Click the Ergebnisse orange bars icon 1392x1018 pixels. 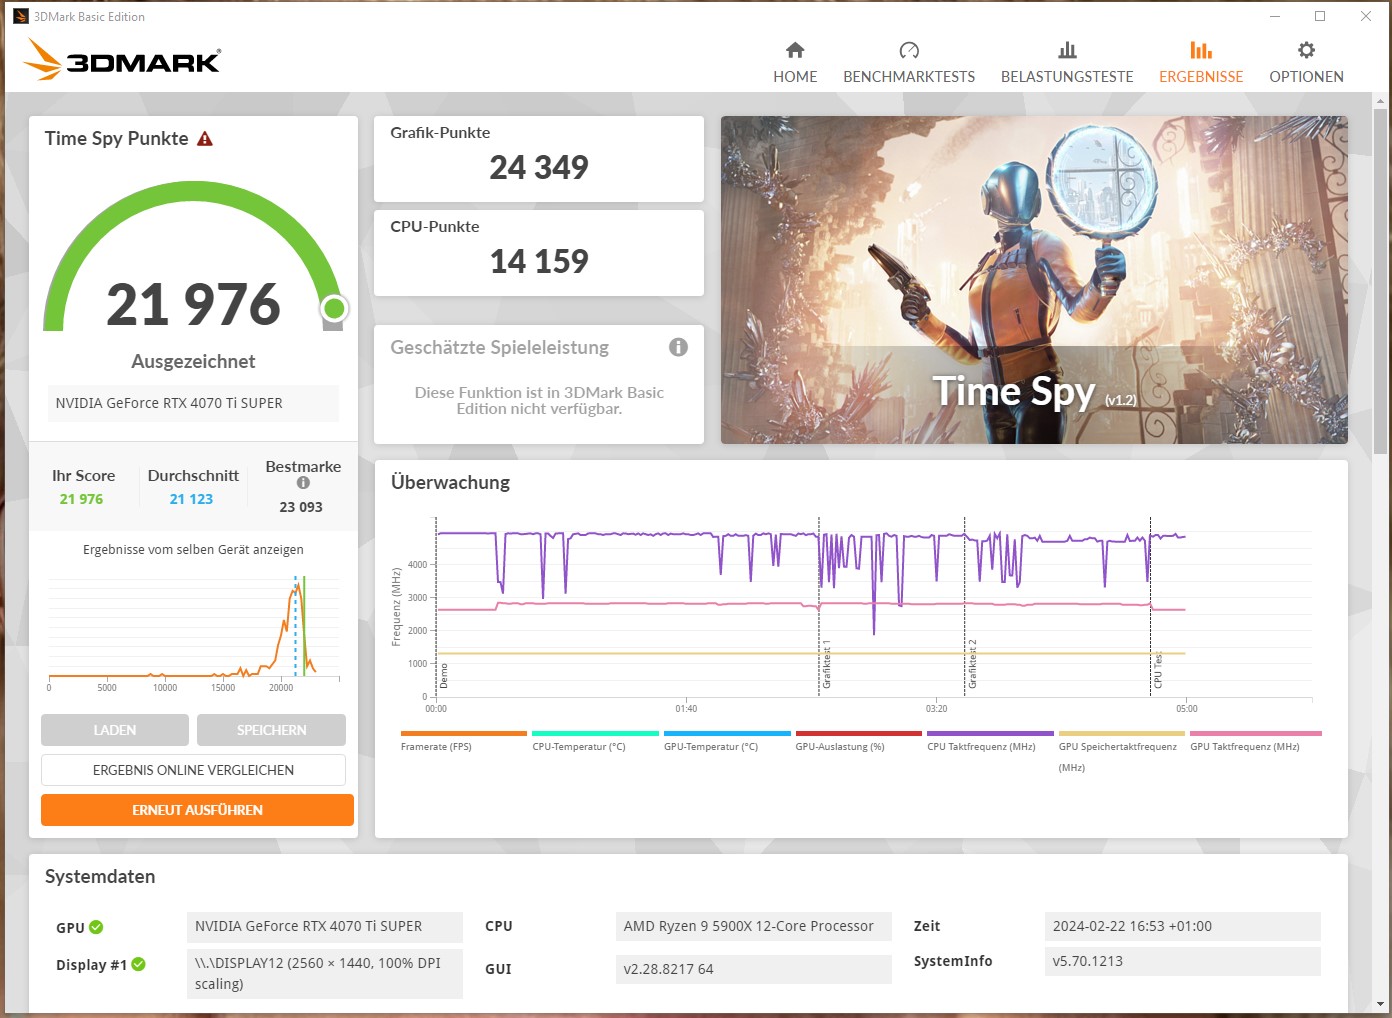click(1201, 50)
